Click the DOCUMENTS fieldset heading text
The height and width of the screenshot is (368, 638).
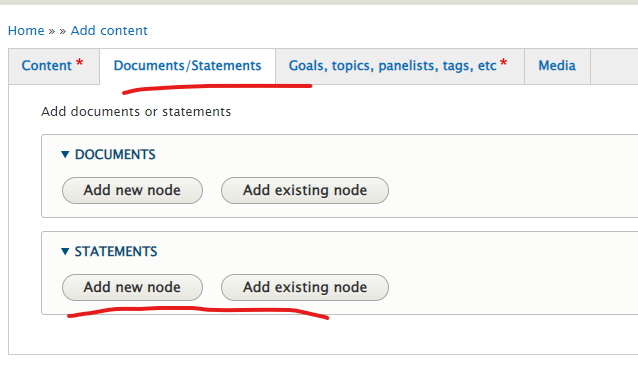tap(115, 155)
